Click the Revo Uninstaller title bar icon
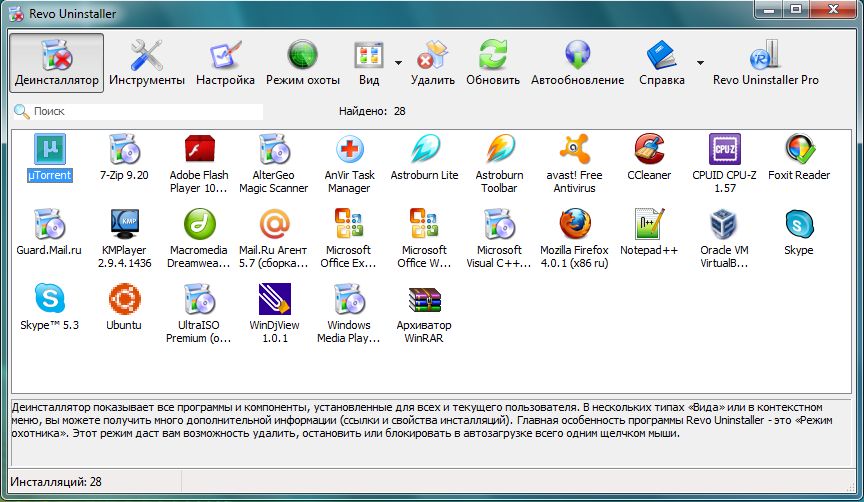Screen dimensions: 864x502 [x=17, y=14]
